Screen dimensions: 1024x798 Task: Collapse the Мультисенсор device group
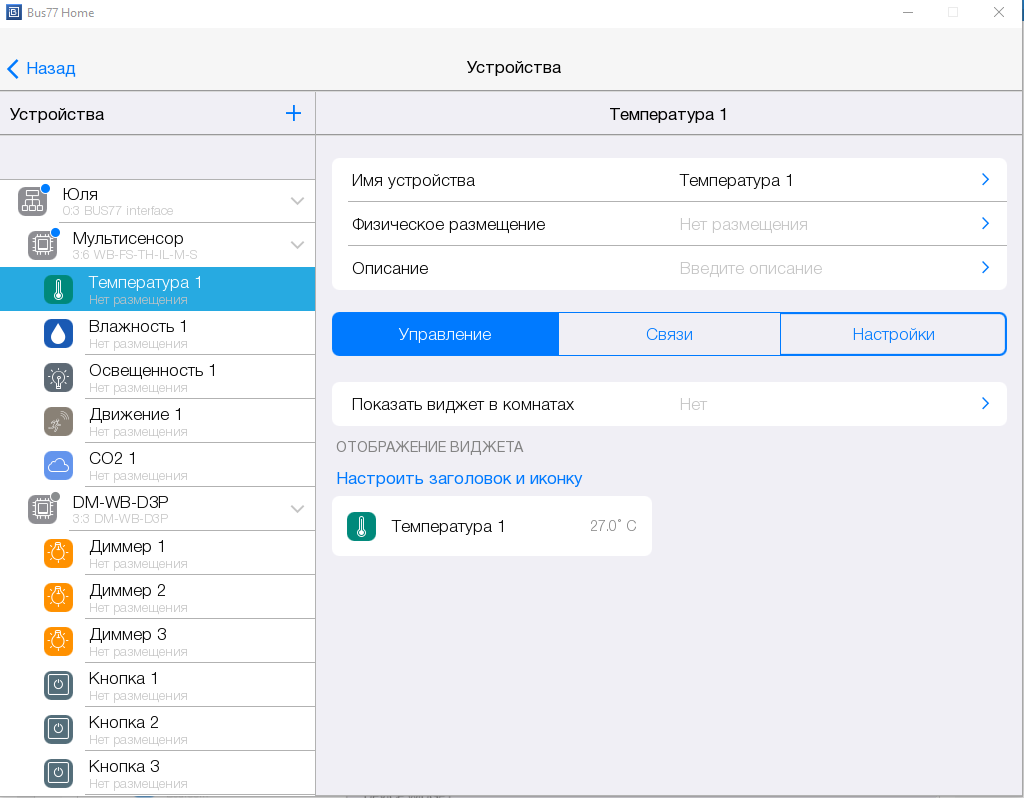point(297,245)
